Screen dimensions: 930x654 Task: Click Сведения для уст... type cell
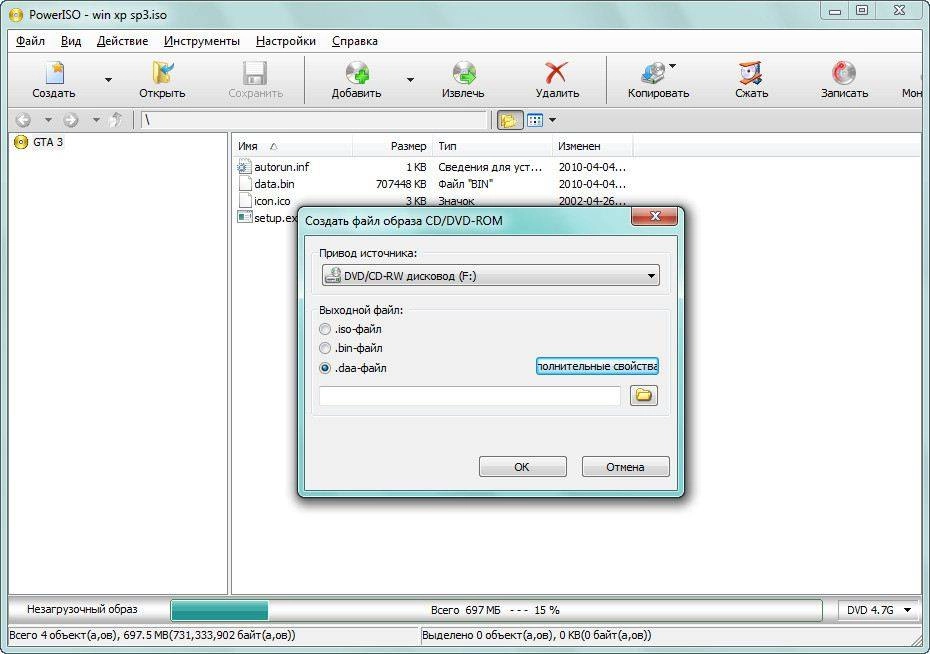coord(490,167)
